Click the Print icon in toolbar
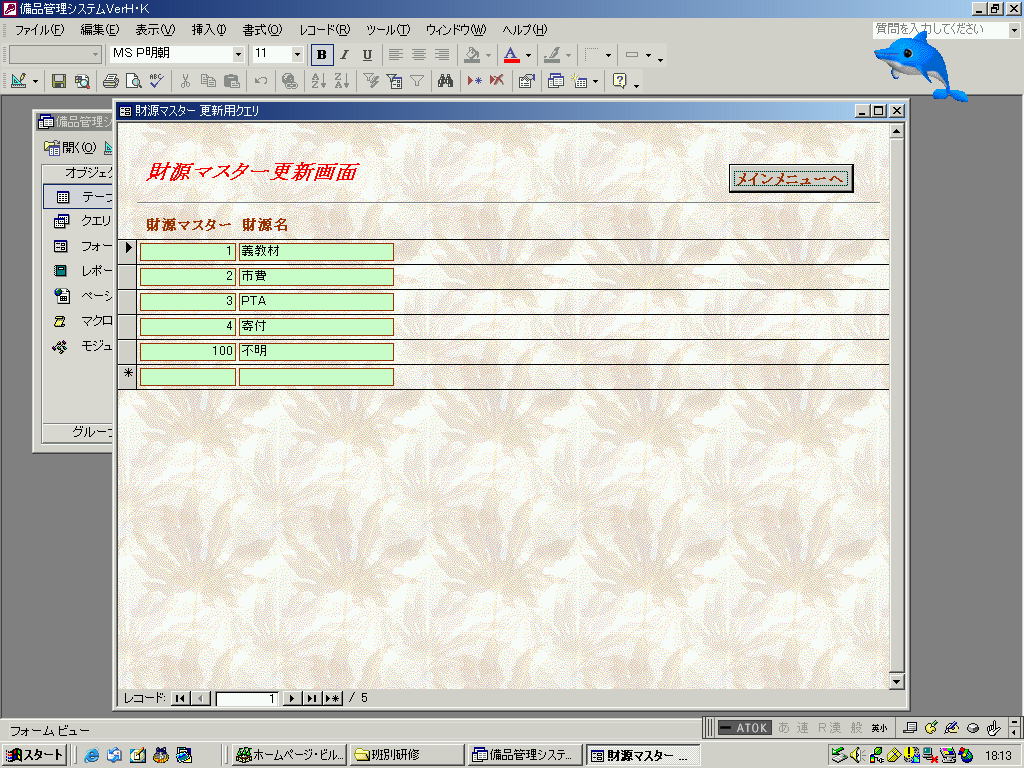Viewport: 1024px width, 768px height. coord(111,81)
